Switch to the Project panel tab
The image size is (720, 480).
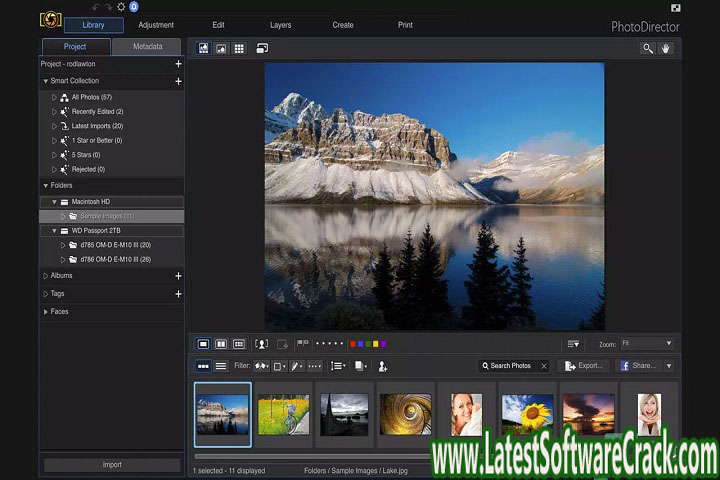pyautogui.click(x=75, y=46)
